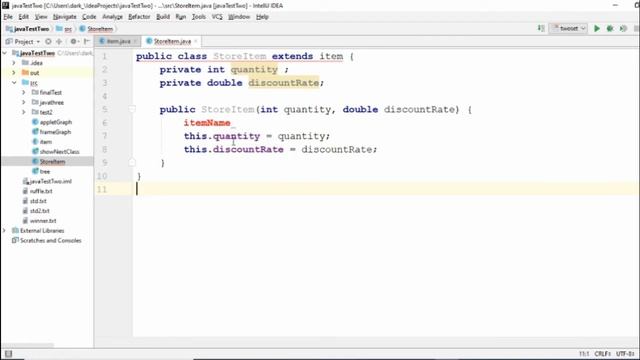The image size is (640, 360).
Task: Hide the Project tool window
Action: [x=87, y=42]
